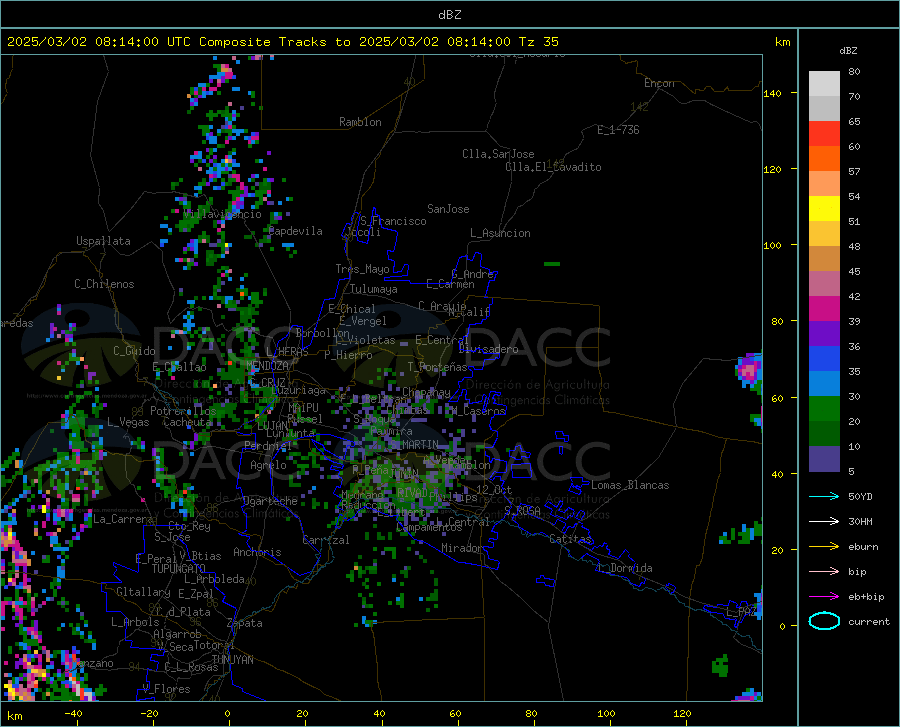Click the C_Chilenos map label

tap(104, 284)
